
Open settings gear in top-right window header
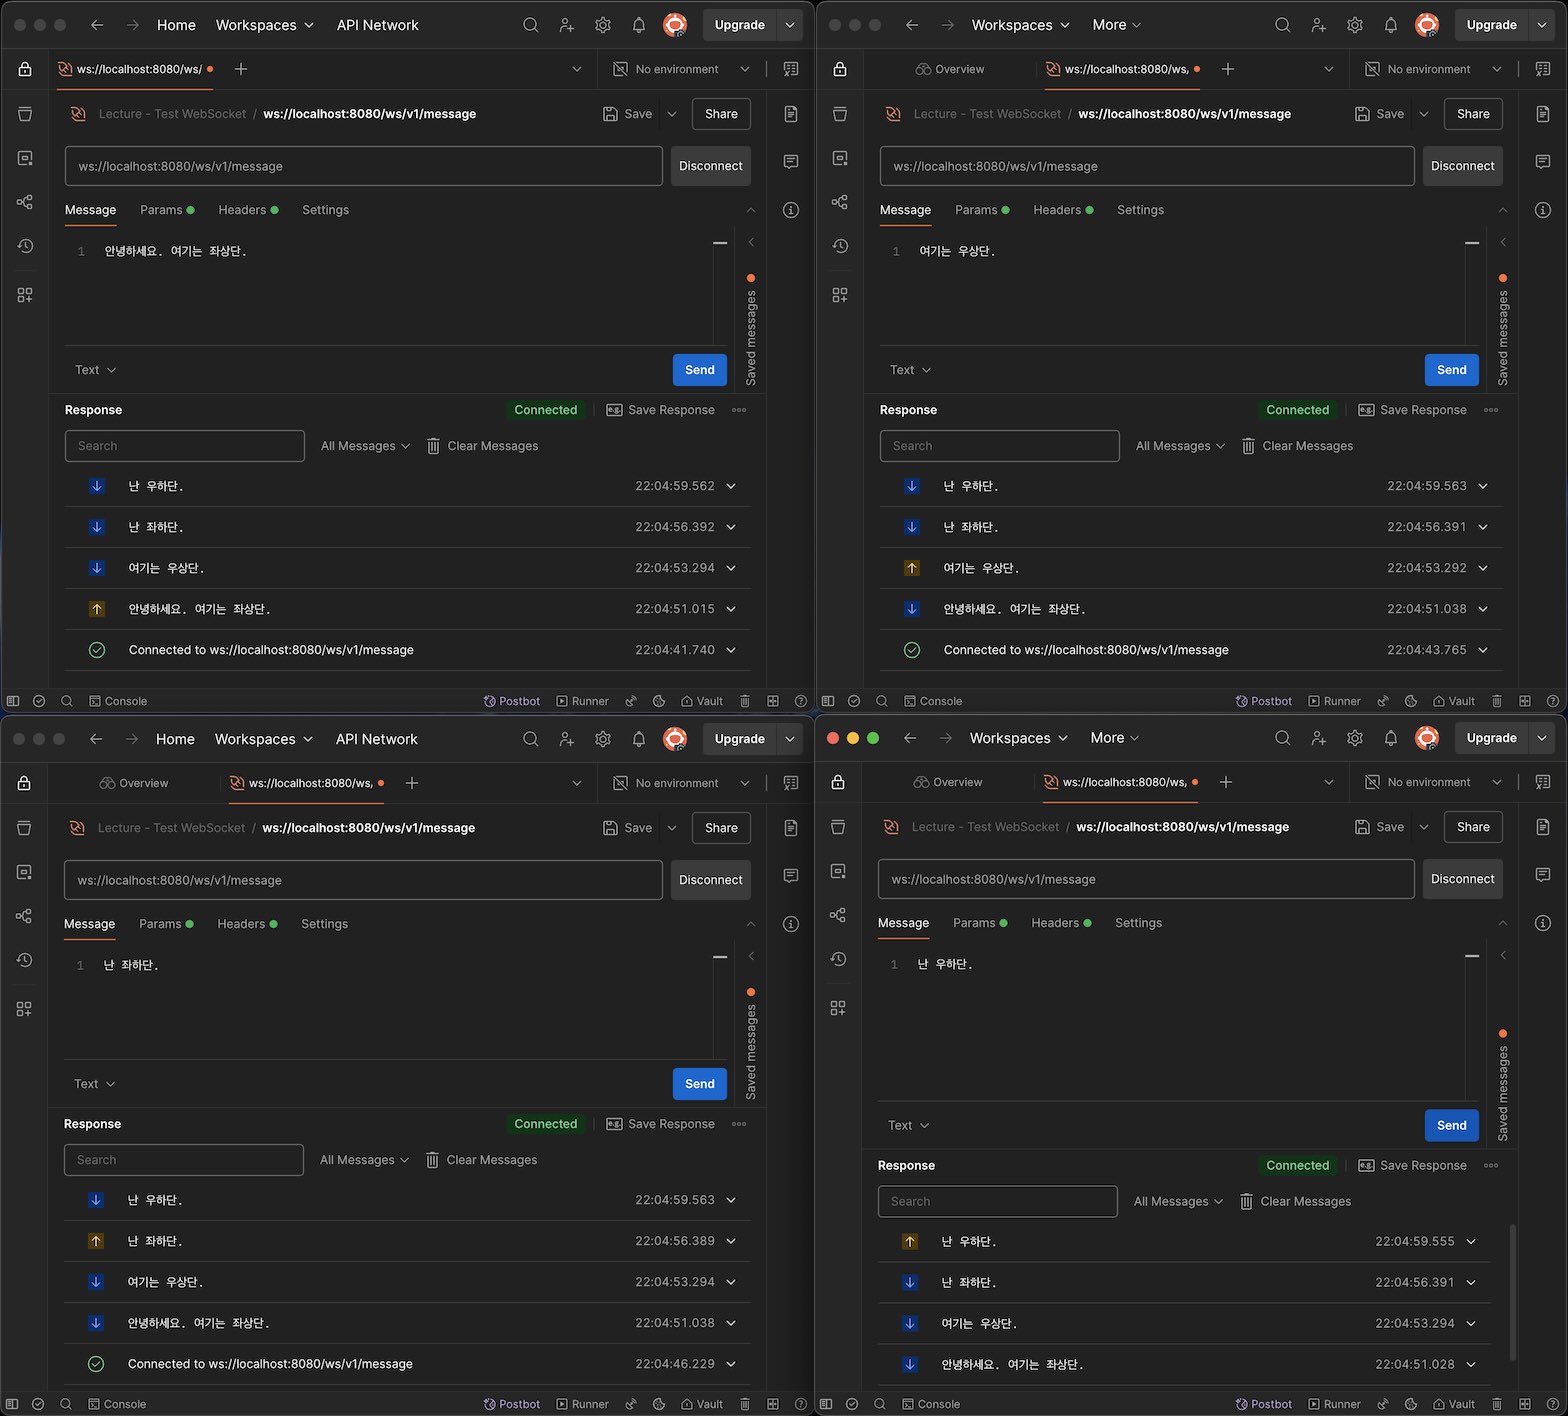pyautogui.click(x=1355, y=25)
